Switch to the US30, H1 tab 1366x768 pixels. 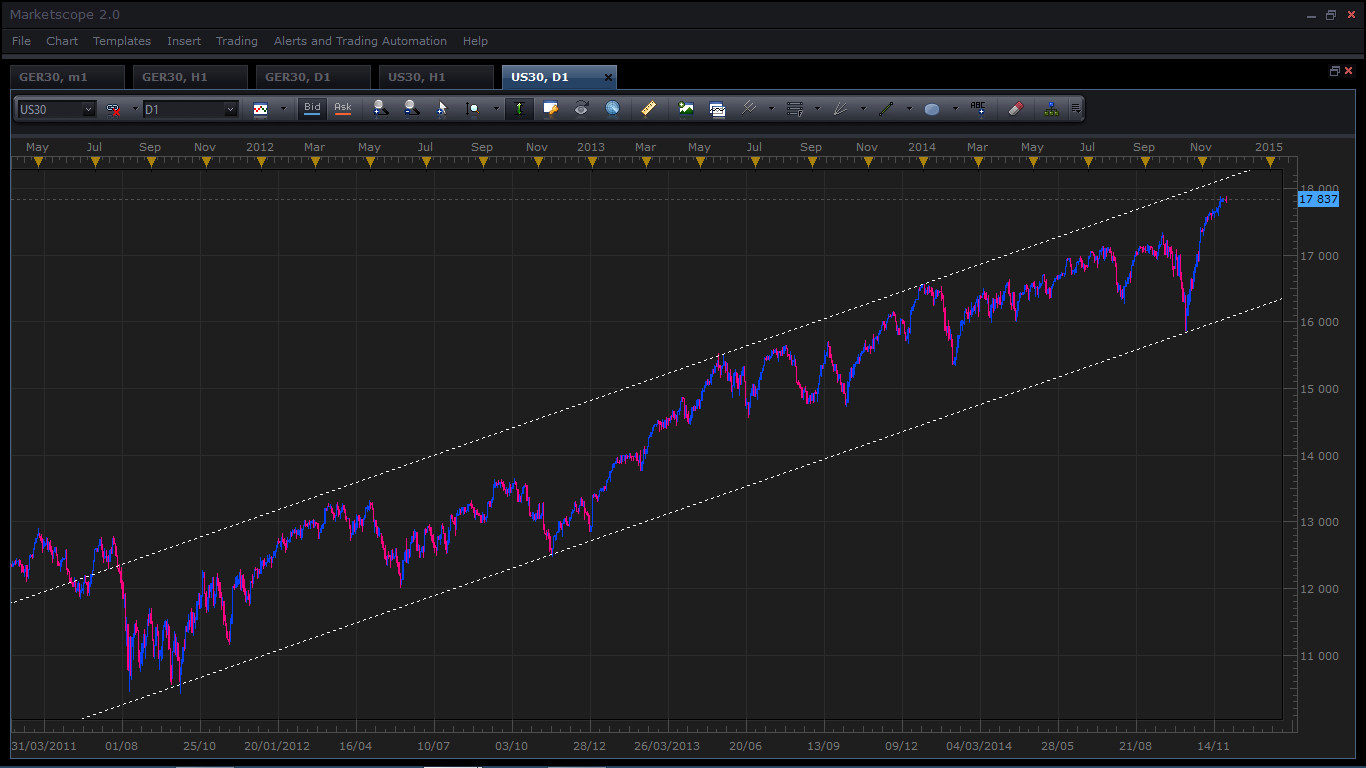[x=436, y=77]
